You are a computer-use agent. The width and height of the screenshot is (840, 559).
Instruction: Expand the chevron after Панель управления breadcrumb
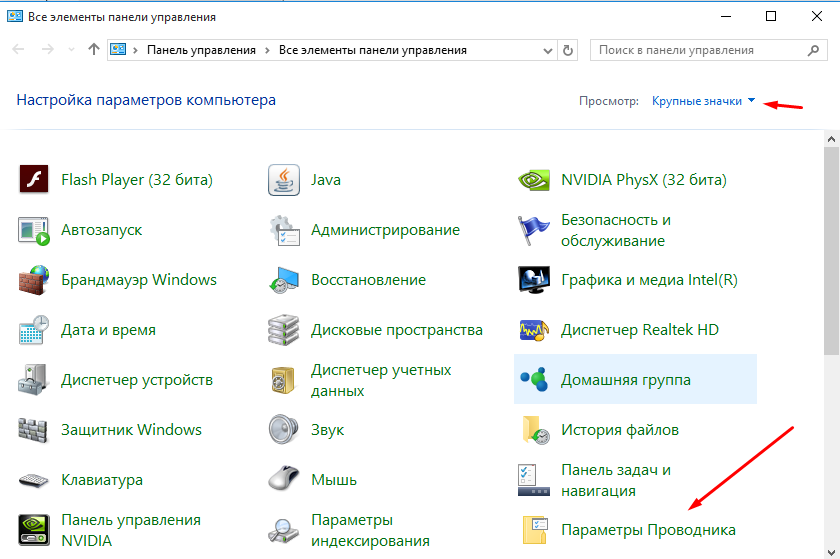coord(268,50)
